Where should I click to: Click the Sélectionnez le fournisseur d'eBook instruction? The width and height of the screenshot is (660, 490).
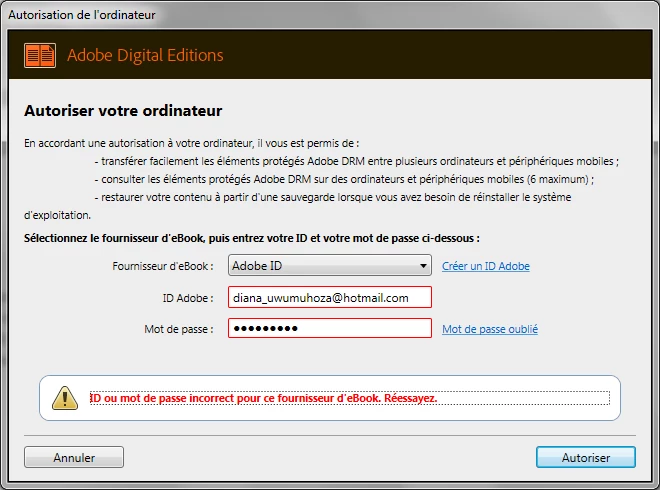[x=252, y=238]
